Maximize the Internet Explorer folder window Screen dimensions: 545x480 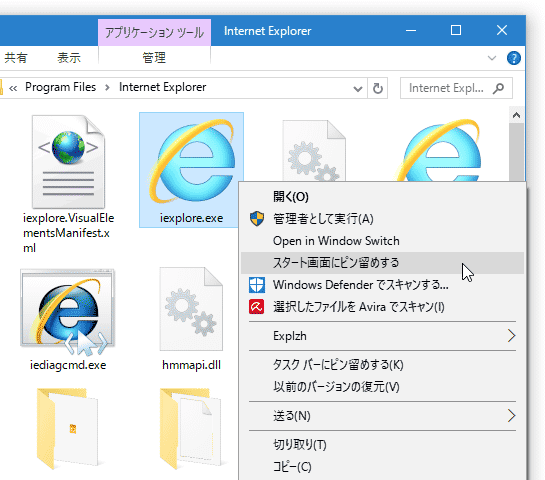coord(456,30)
